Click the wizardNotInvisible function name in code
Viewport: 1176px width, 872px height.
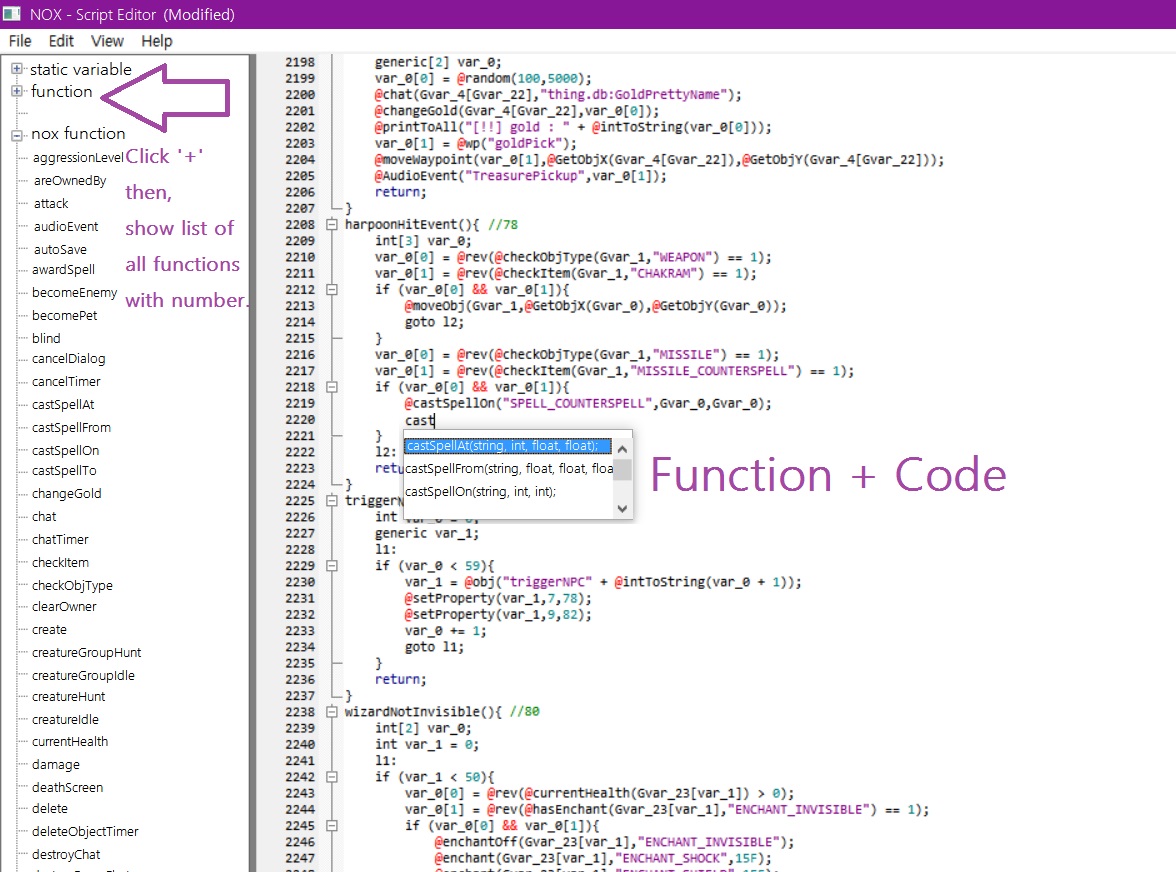click(x=412, y=712)
